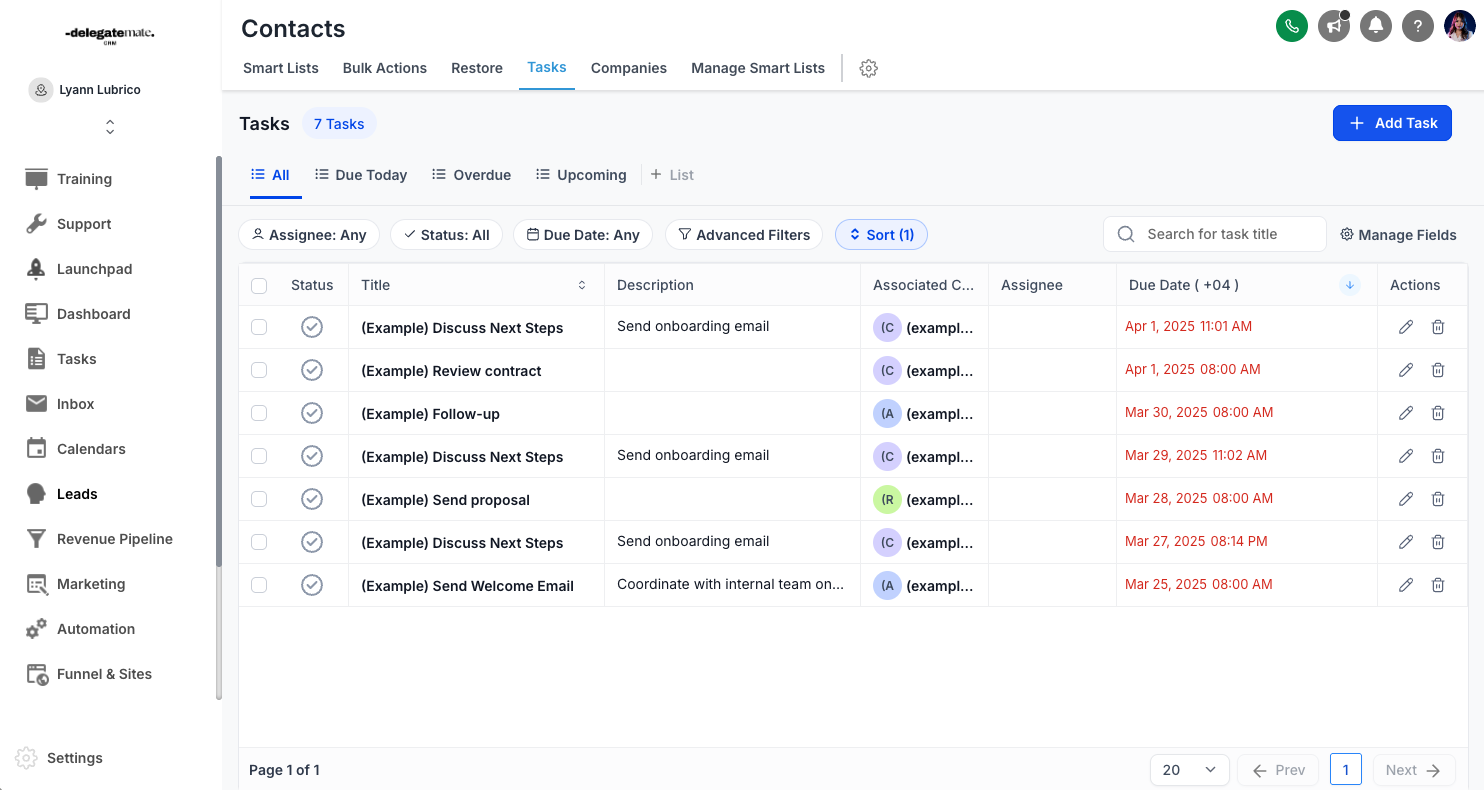Click the help question mark icon
Viewport: 1484px width, 790px height.
pyautogui.click(x=1418, y=26)
